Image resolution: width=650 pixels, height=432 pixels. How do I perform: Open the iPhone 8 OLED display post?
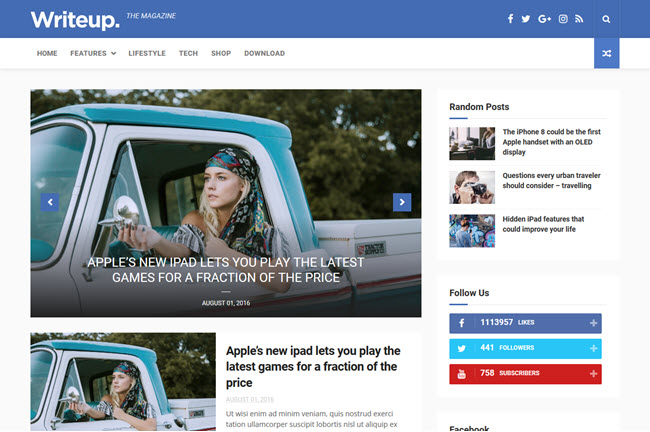click(551, 142)
